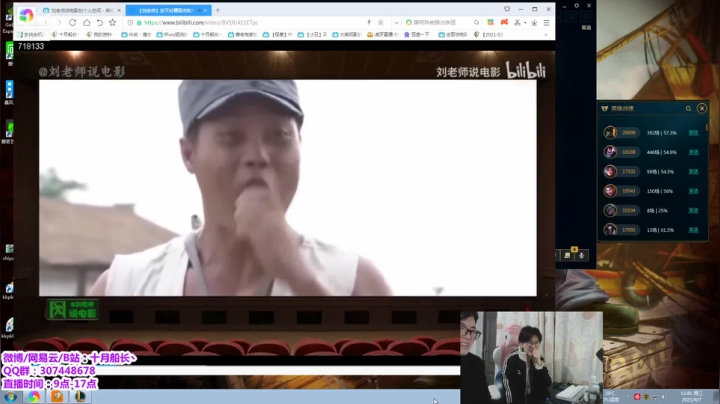Expand the bookmarks bar overflow chevron
The width and height of the screenshot is (720, 404).
click(546, 34)
